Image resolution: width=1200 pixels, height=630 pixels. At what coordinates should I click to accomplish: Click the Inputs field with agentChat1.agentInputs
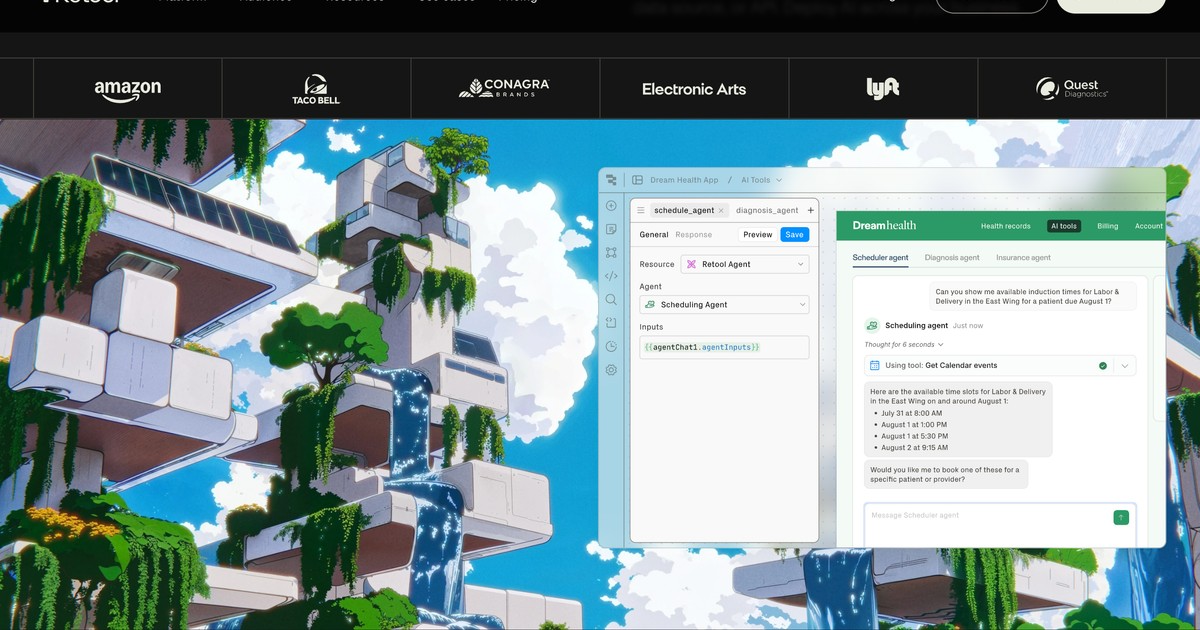(x=724, y=347)
